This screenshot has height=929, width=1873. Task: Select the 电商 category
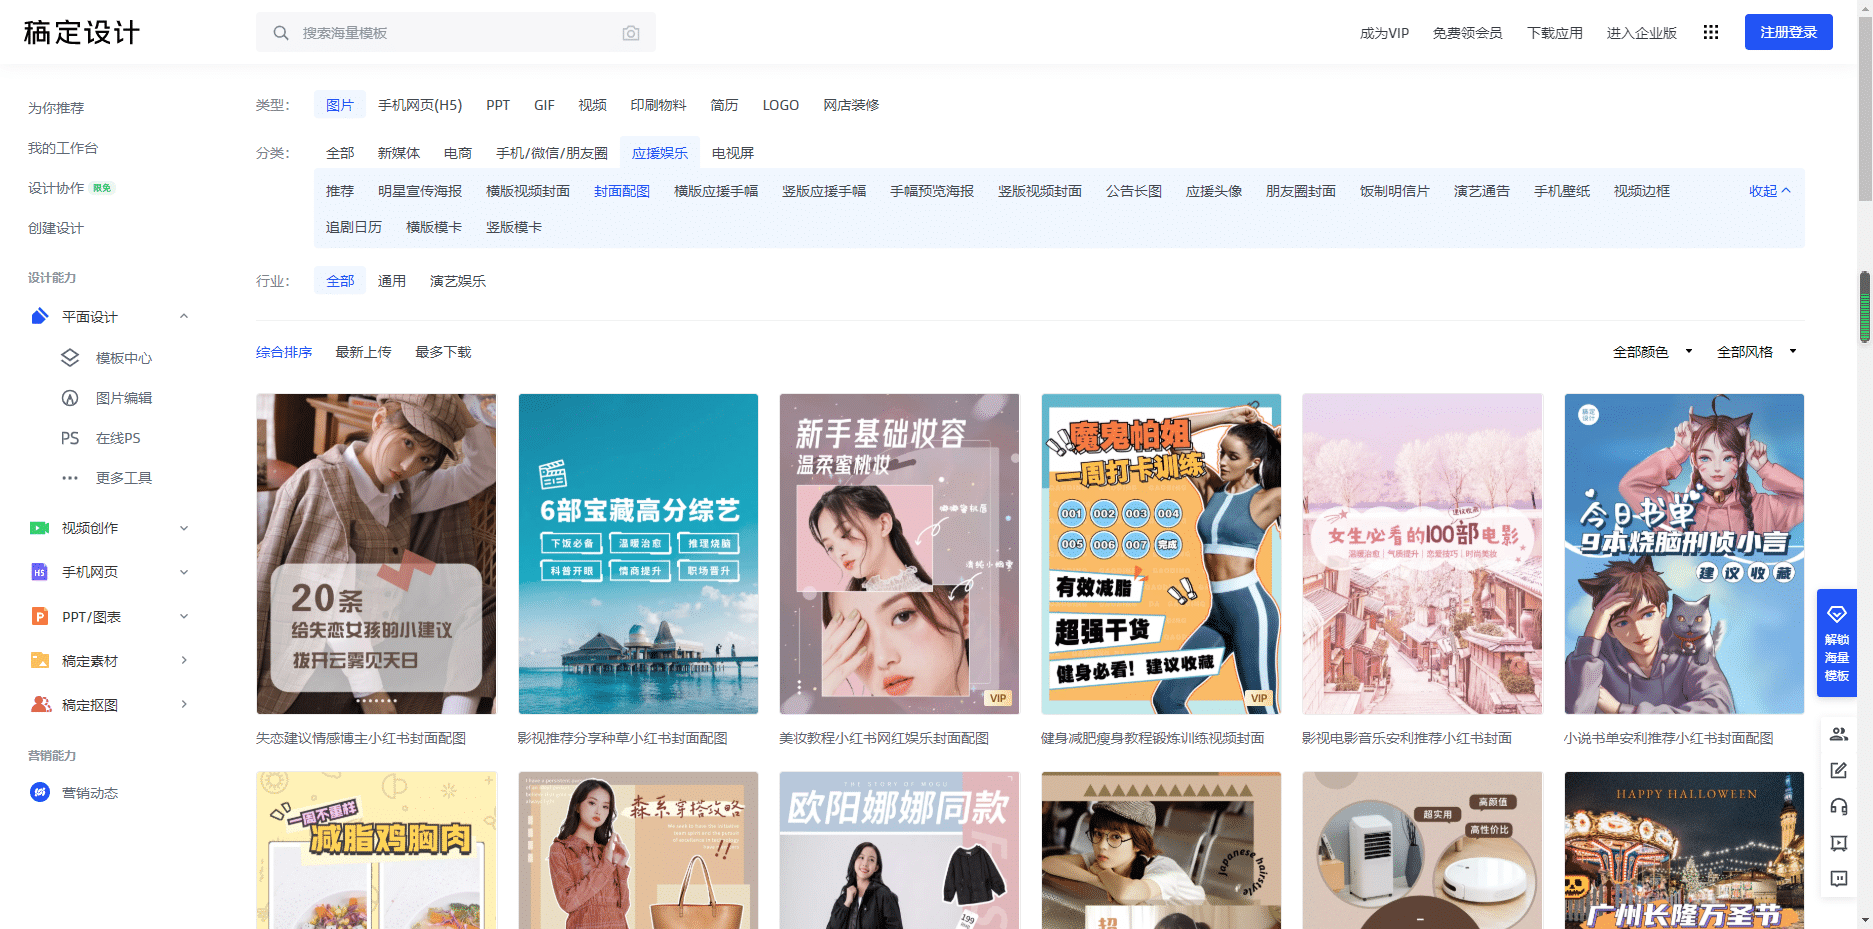[458, 153]
